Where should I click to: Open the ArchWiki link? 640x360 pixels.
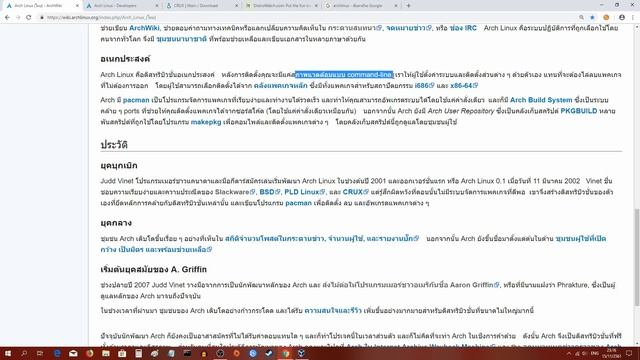[144, 28]
